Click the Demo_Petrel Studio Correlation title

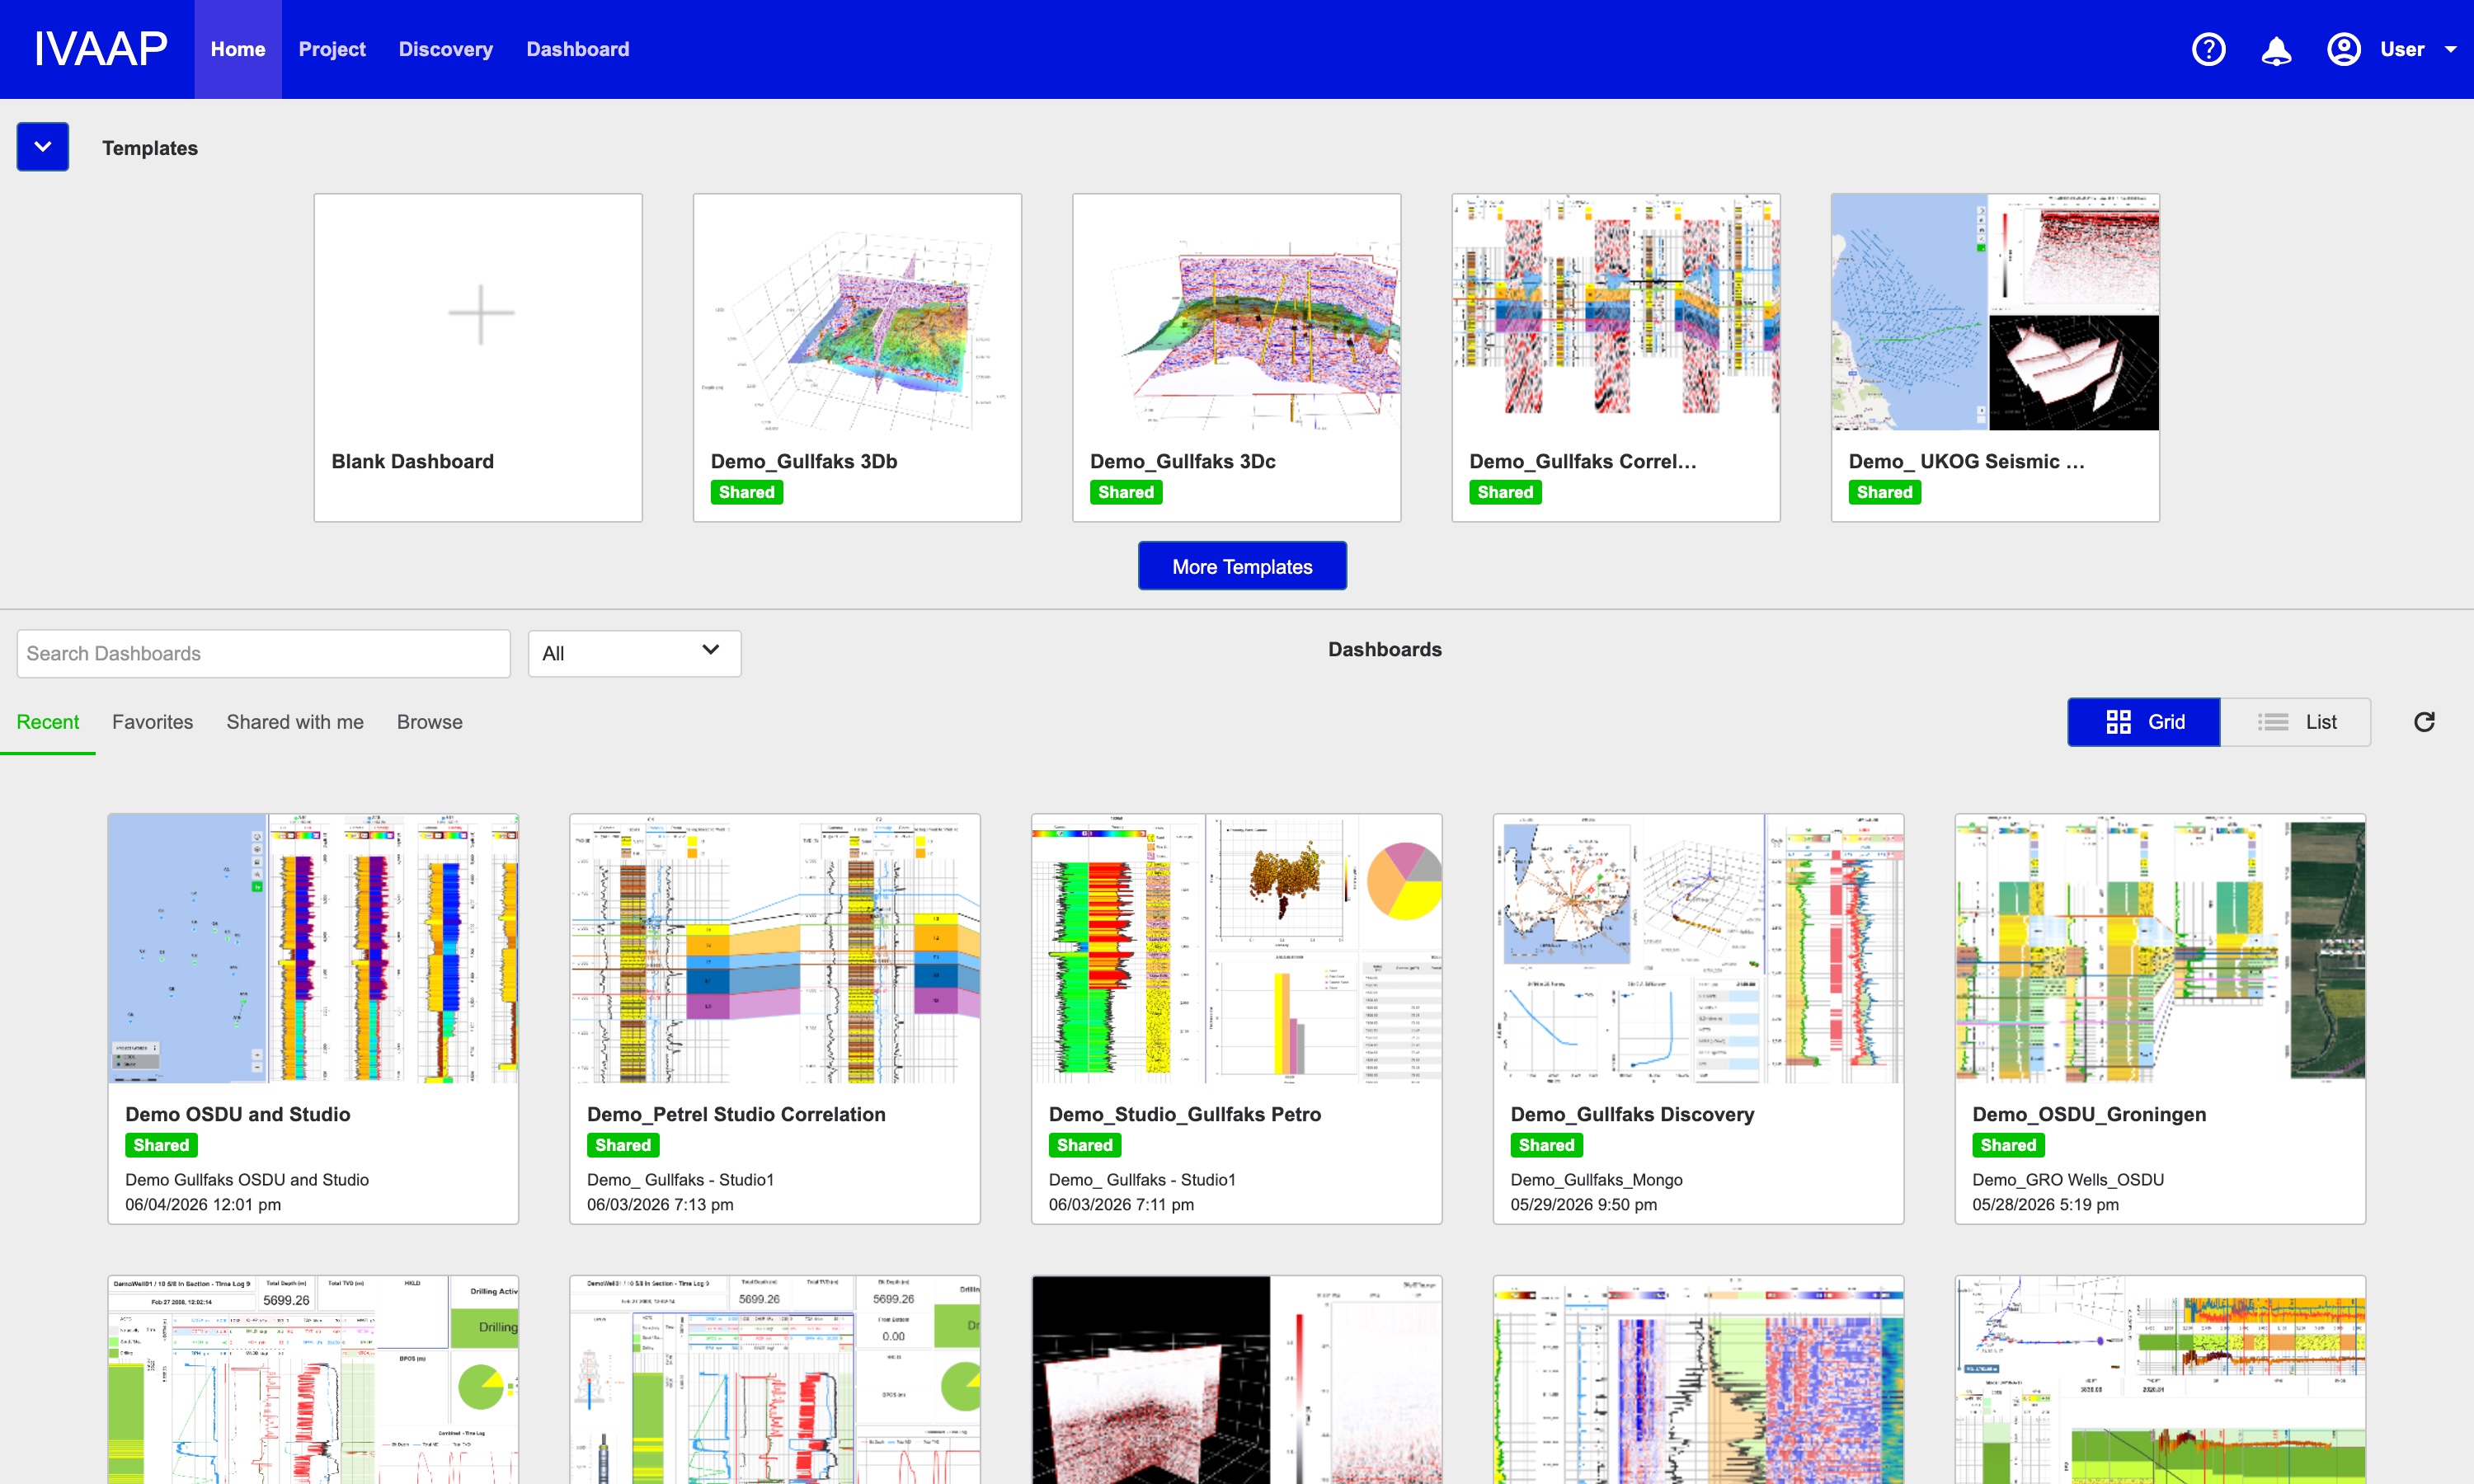click(x=736, y=1114)
